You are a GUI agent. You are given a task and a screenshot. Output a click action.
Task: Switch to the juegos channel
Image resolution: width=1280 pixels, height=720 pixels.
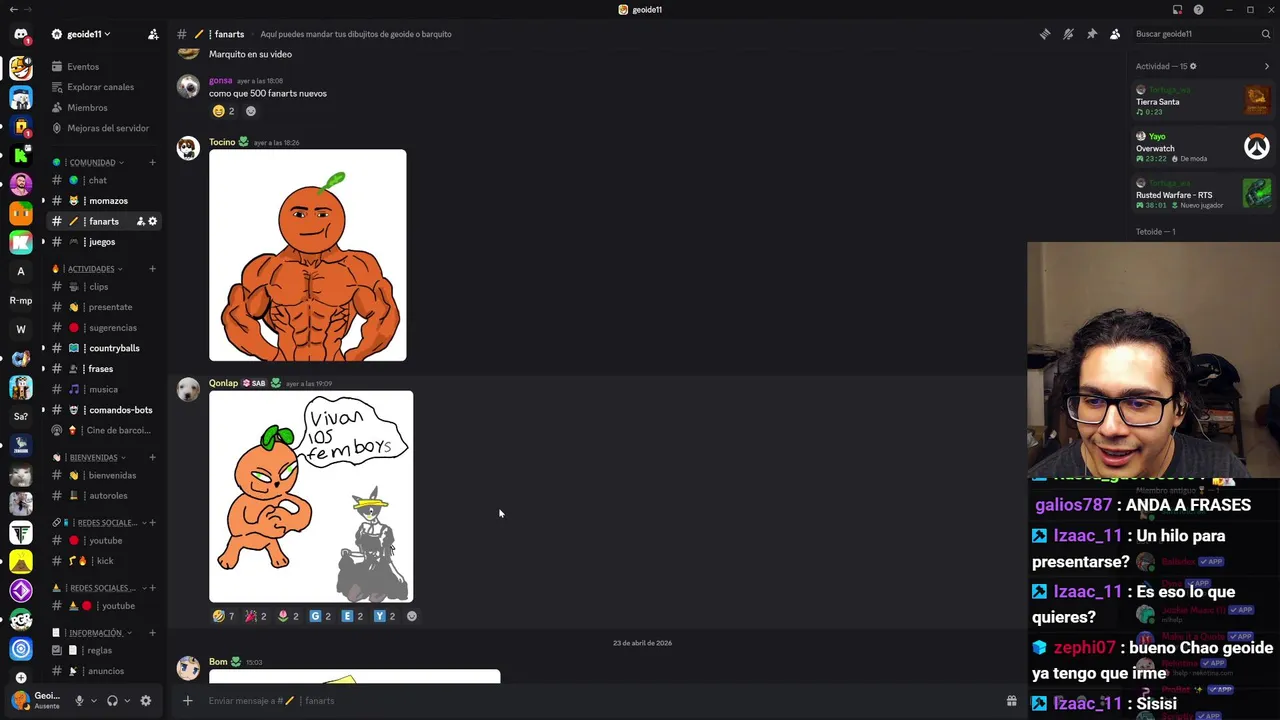click(104, 242)
